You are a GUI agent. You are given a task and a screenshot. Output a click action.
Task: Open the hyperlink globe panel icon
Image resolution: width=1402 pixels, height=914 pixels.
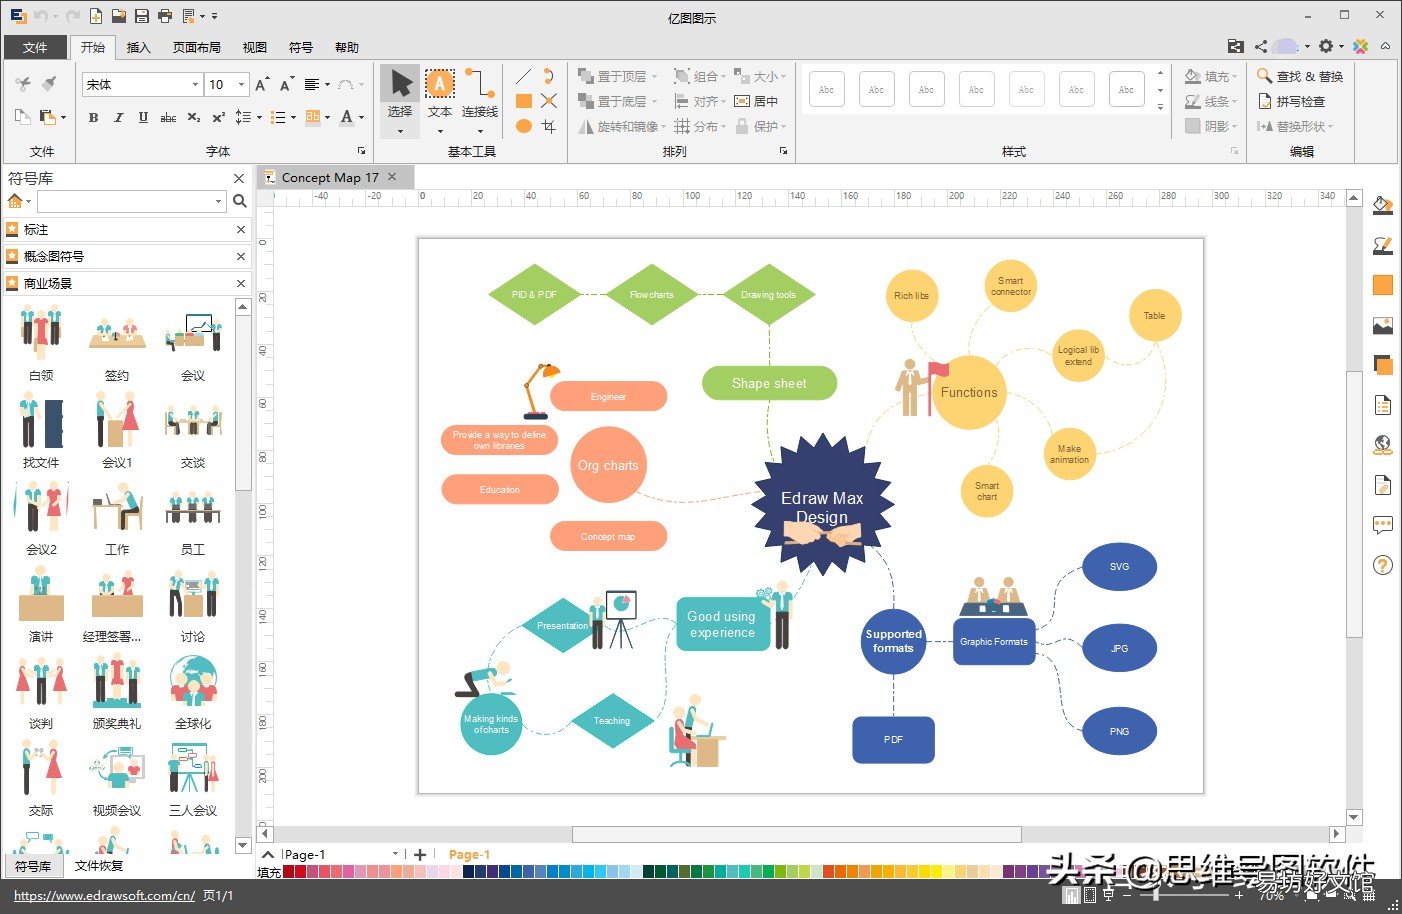[x=1383, y=445]
